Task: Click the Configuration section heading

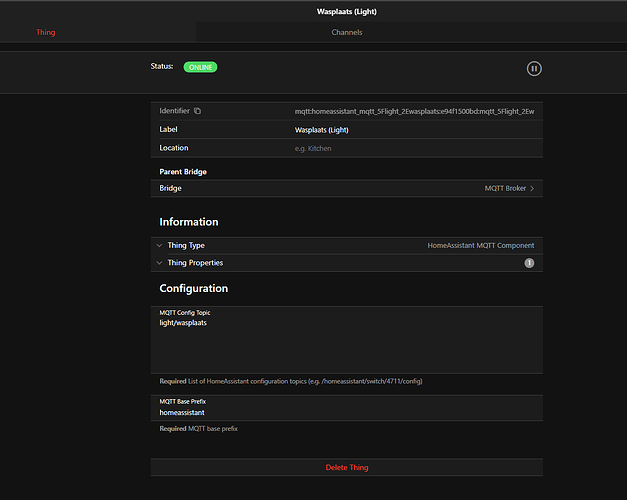Action: [194, 289]
